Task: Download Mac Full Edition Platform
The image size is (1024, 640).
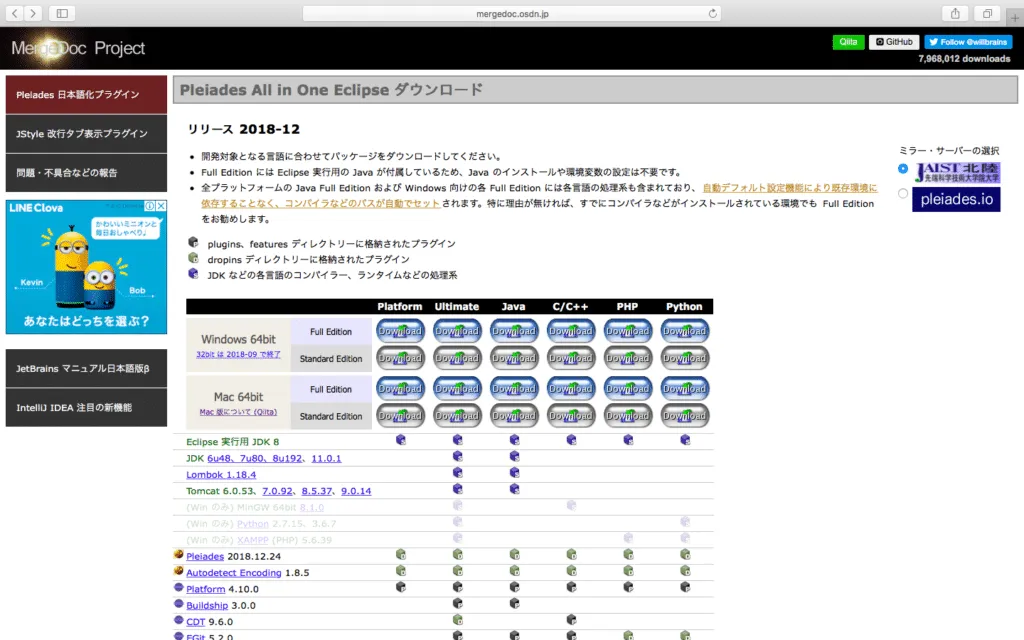Action: tap(400, 389)
